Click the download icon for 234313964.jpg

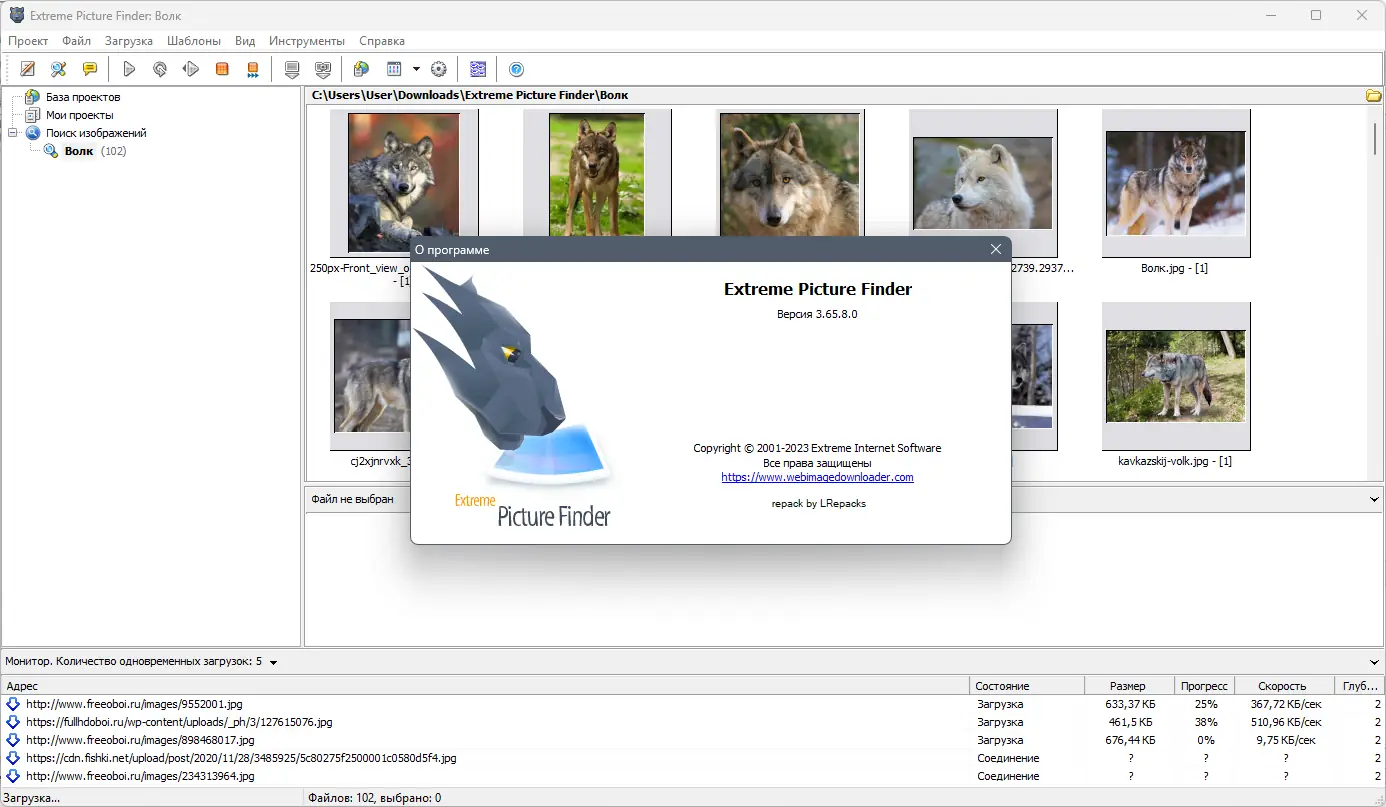(13, 776)
